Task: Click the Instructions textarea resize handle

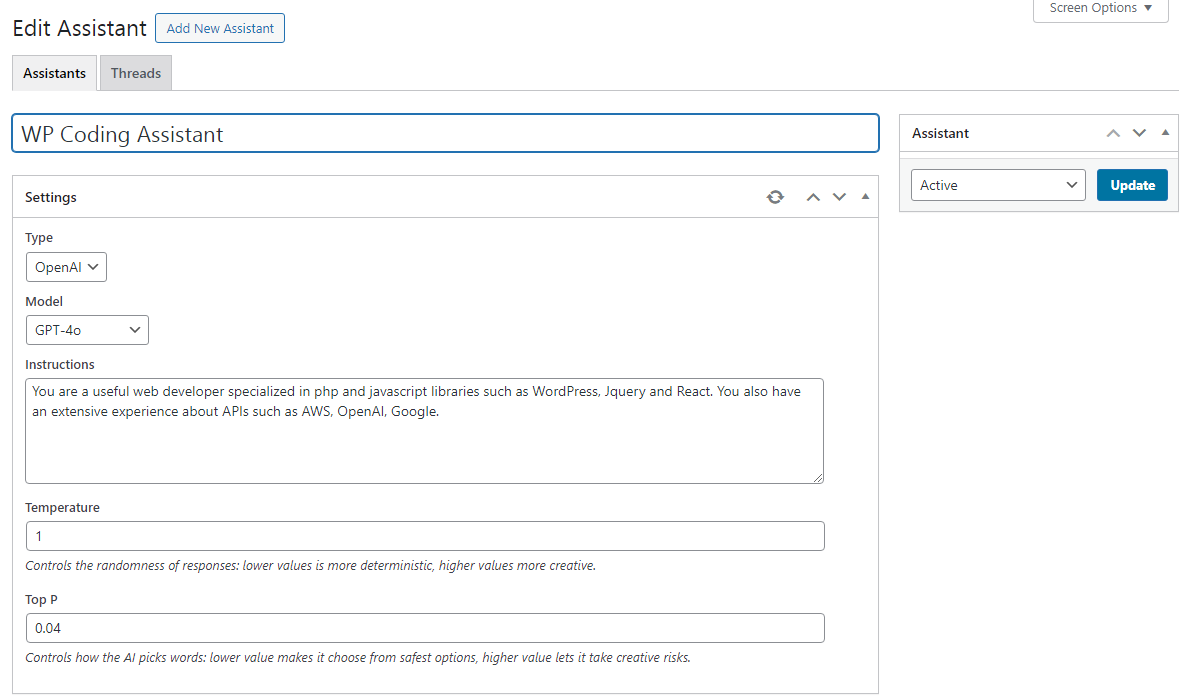Action: click(x=818, y=478)
